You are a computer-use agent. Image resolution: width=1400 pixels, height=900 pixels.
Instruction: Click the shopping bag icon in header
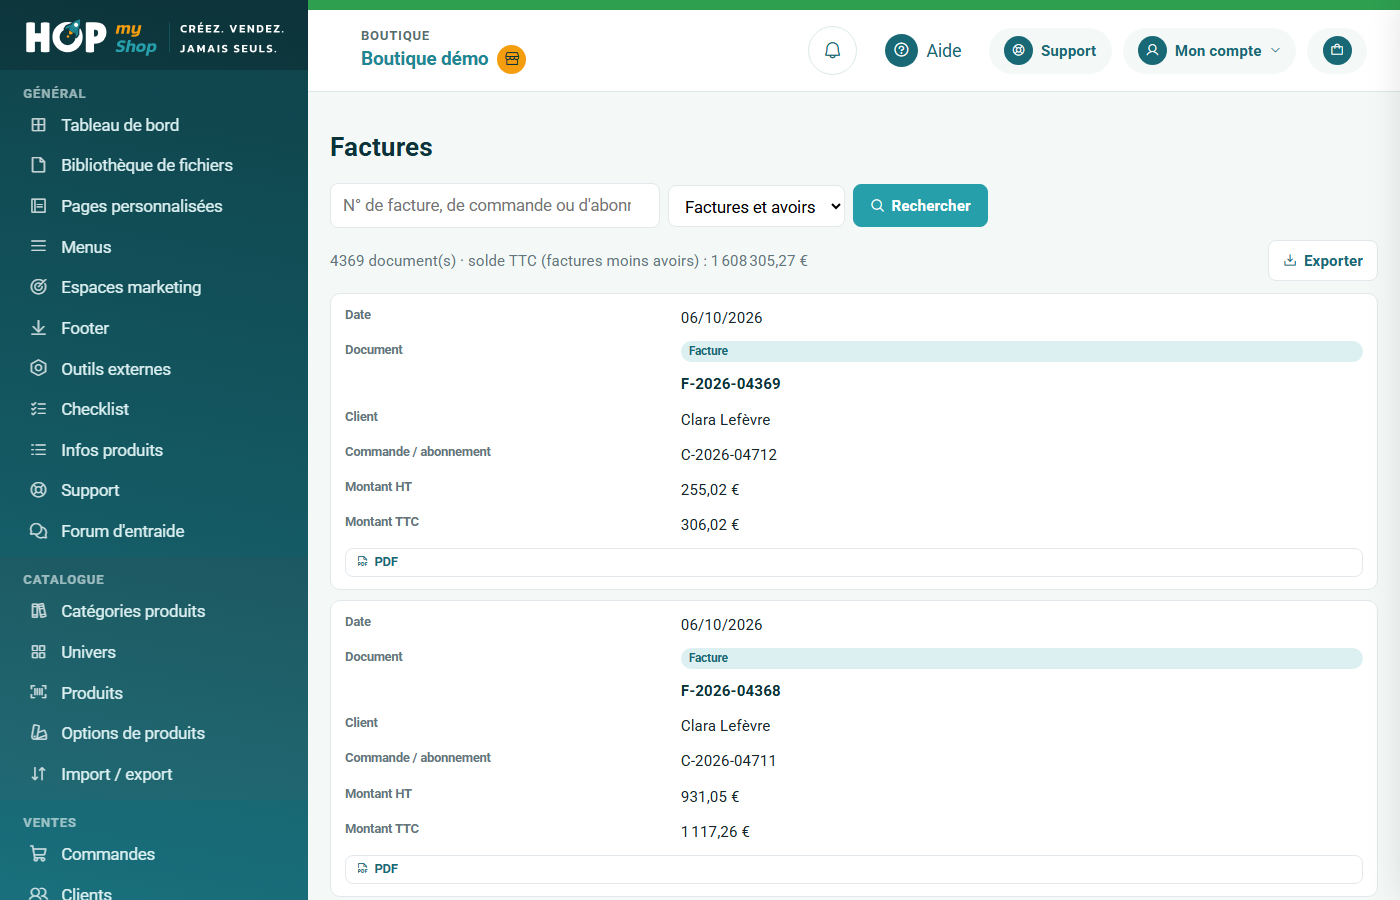pos(1337,50)
